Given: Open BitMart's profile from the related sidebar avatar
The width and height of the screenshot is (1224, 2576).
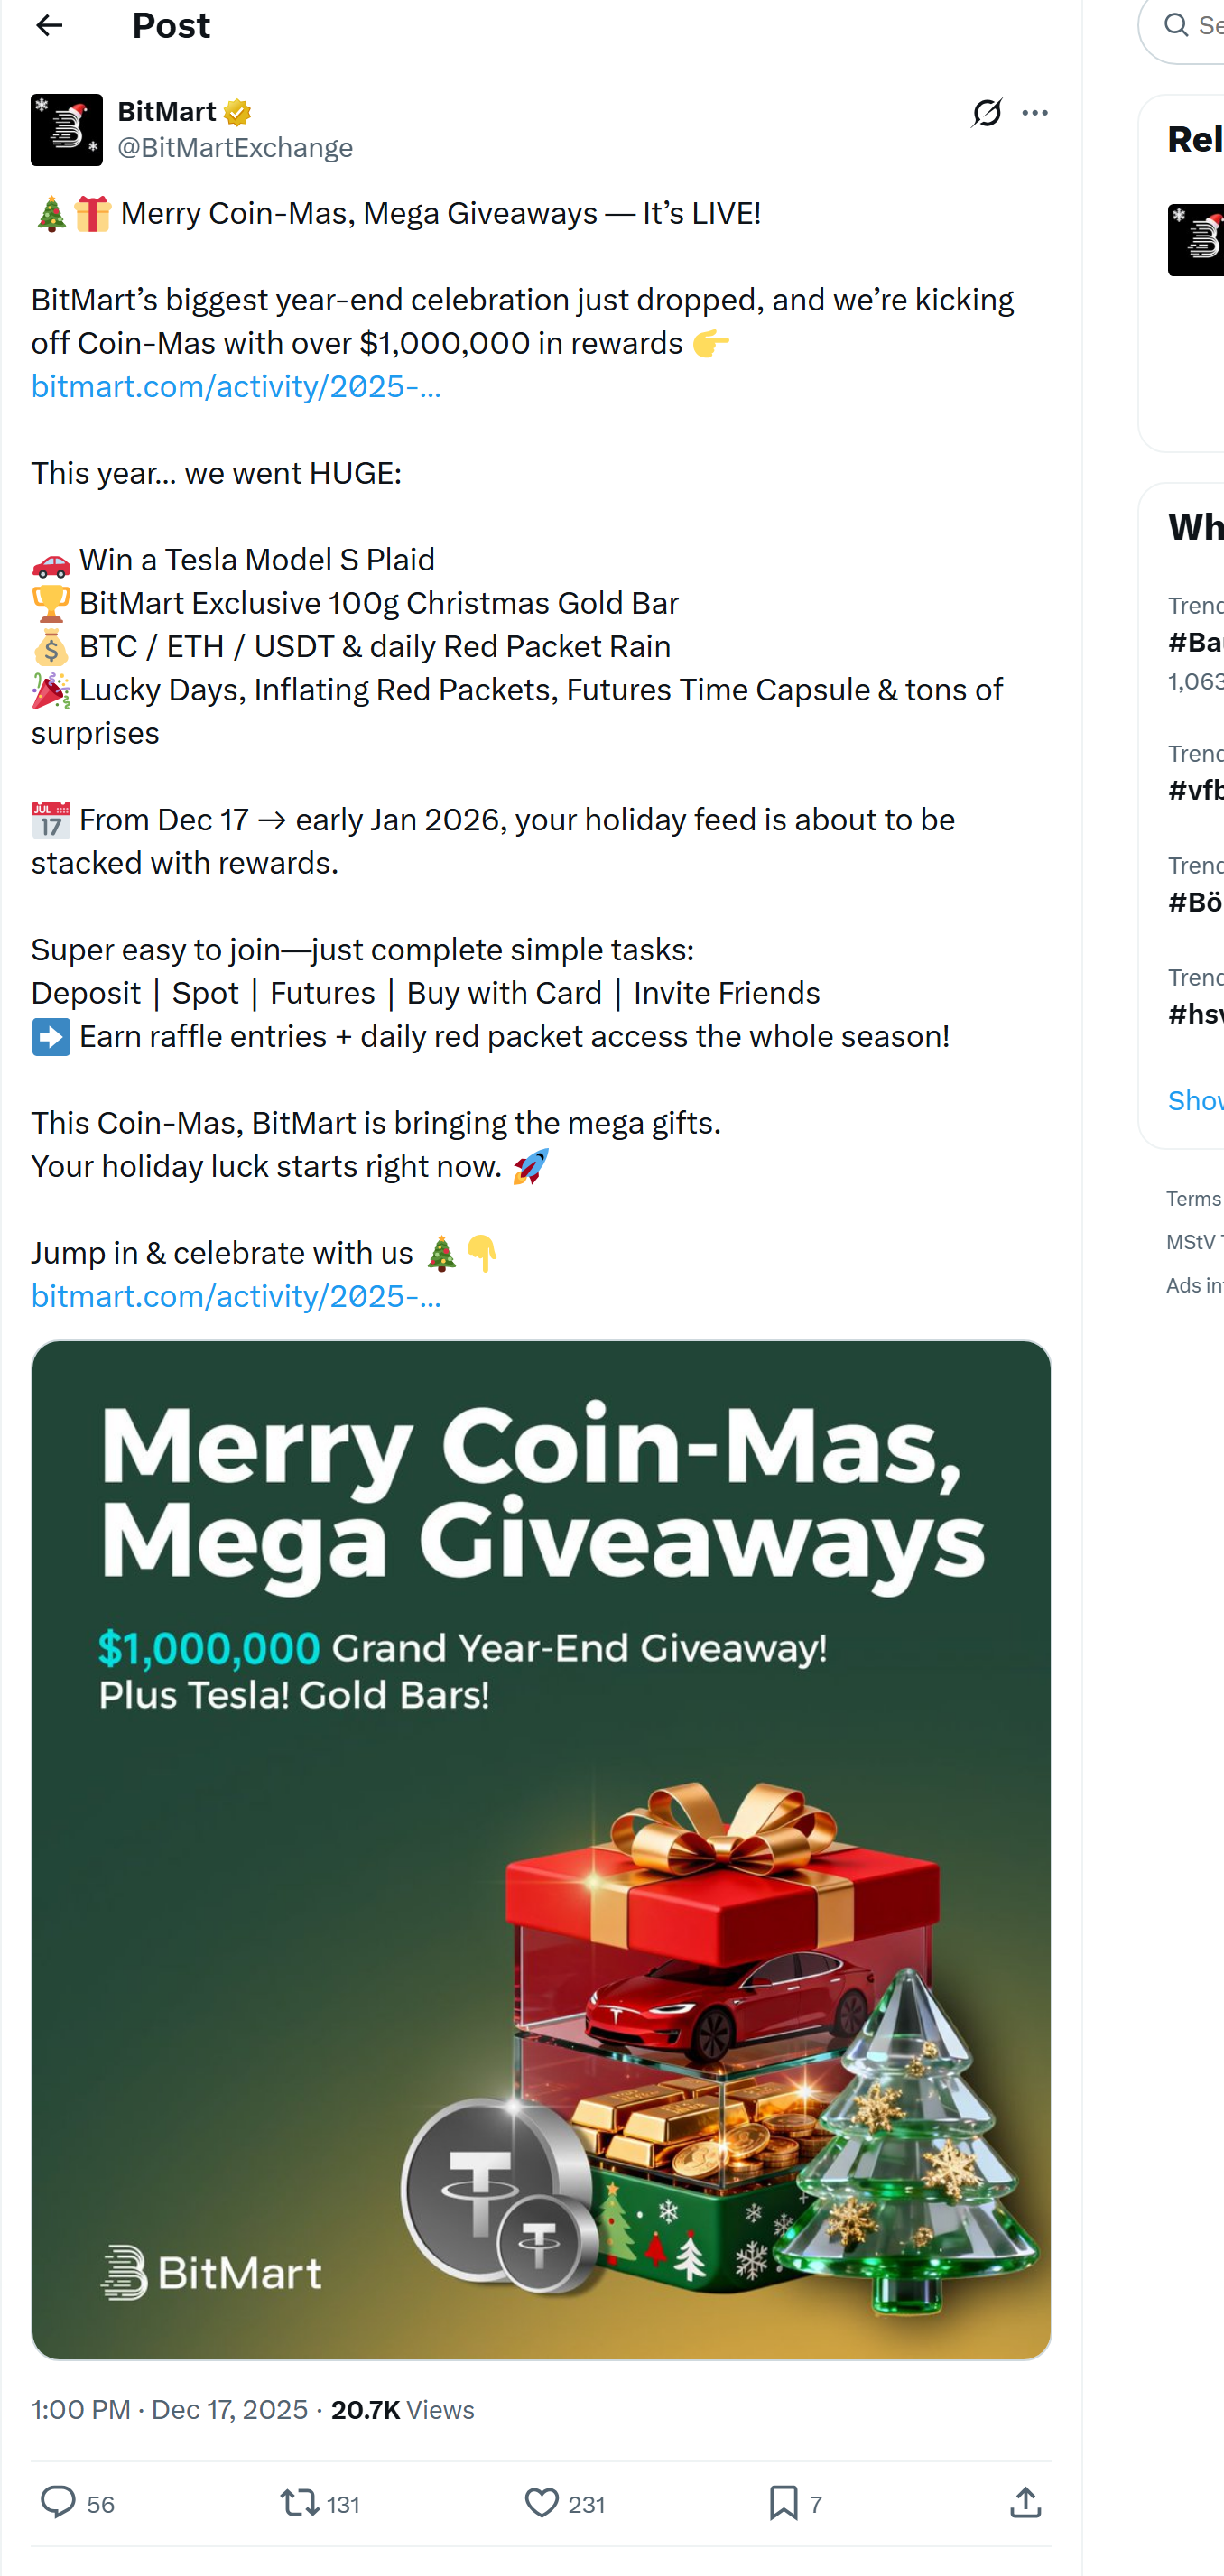Looking at the screenshot, I should (x=1196, y=241).
